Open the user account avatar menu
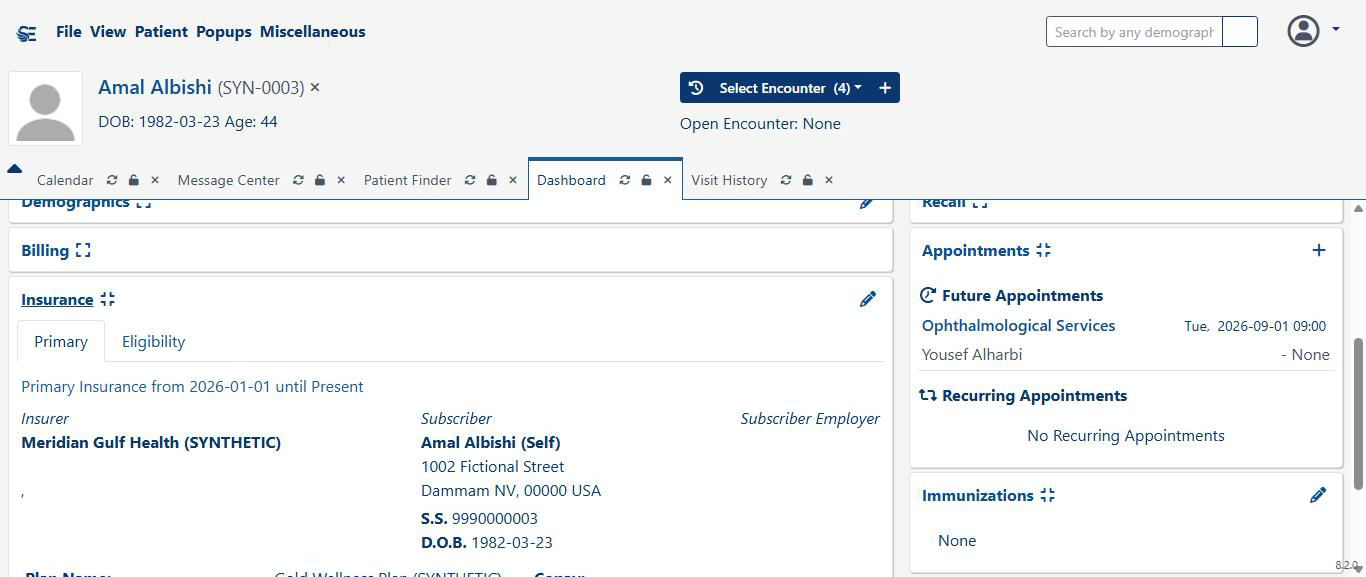Viewport: 1366px width, 577px height. (1303, 31)
